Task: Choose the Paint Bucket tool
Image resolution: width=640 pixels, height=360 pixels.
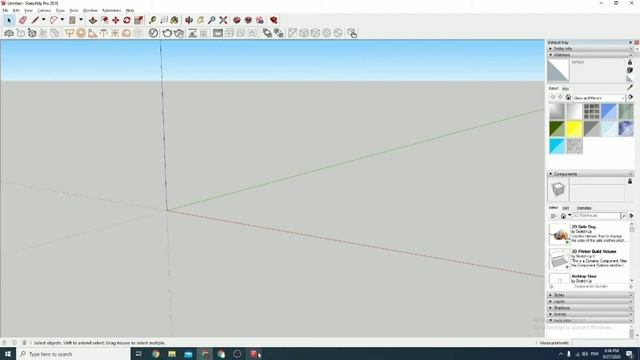Action: click(175, 20)
